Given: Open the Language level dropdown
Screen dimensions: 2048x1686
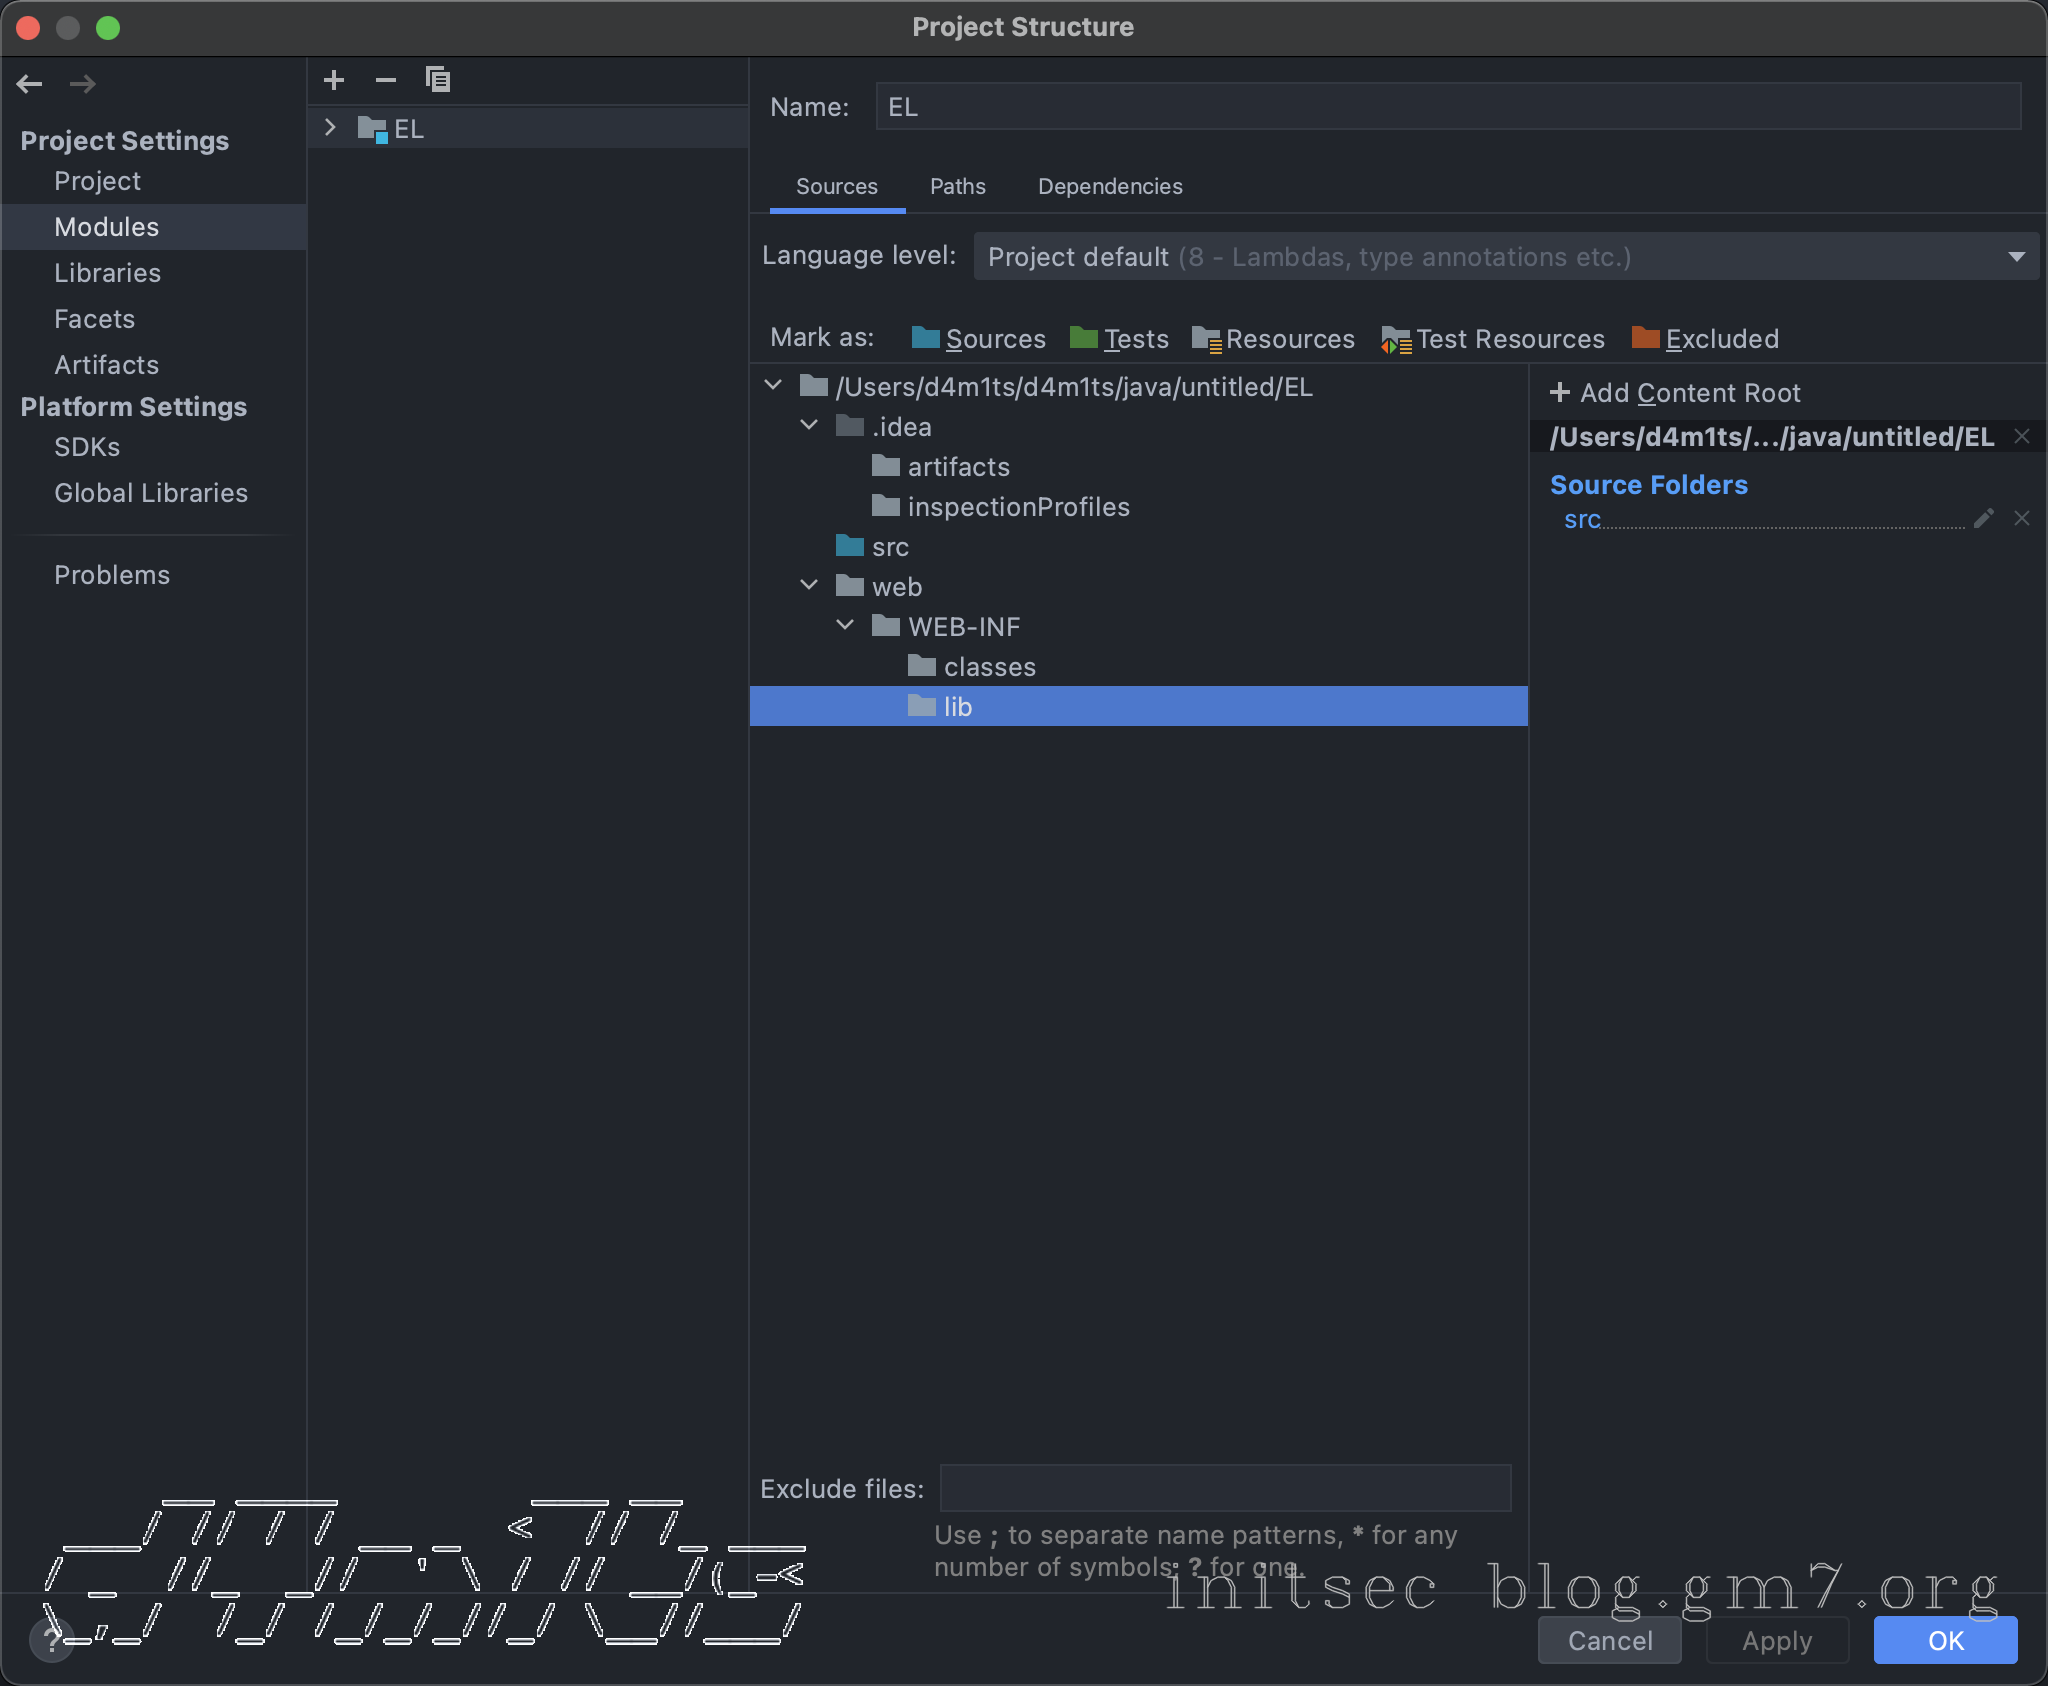Looking at the screenshot, I should (x=1506, y=257).
